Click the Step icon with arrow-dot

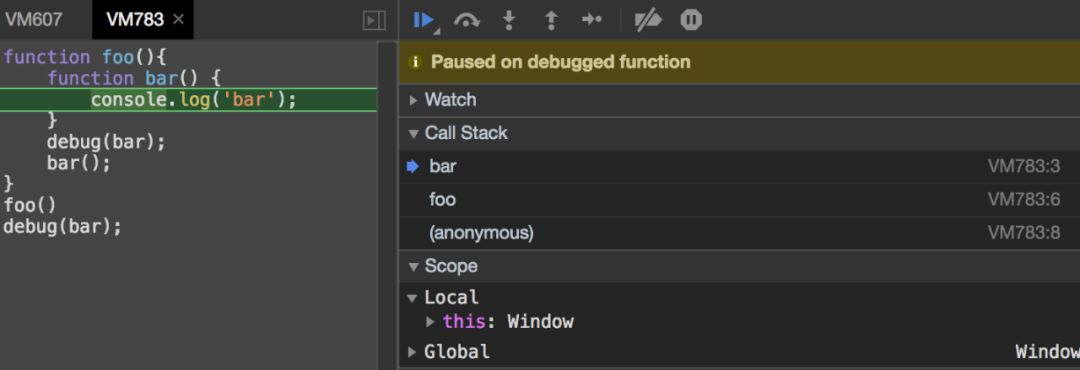(592, 20)
